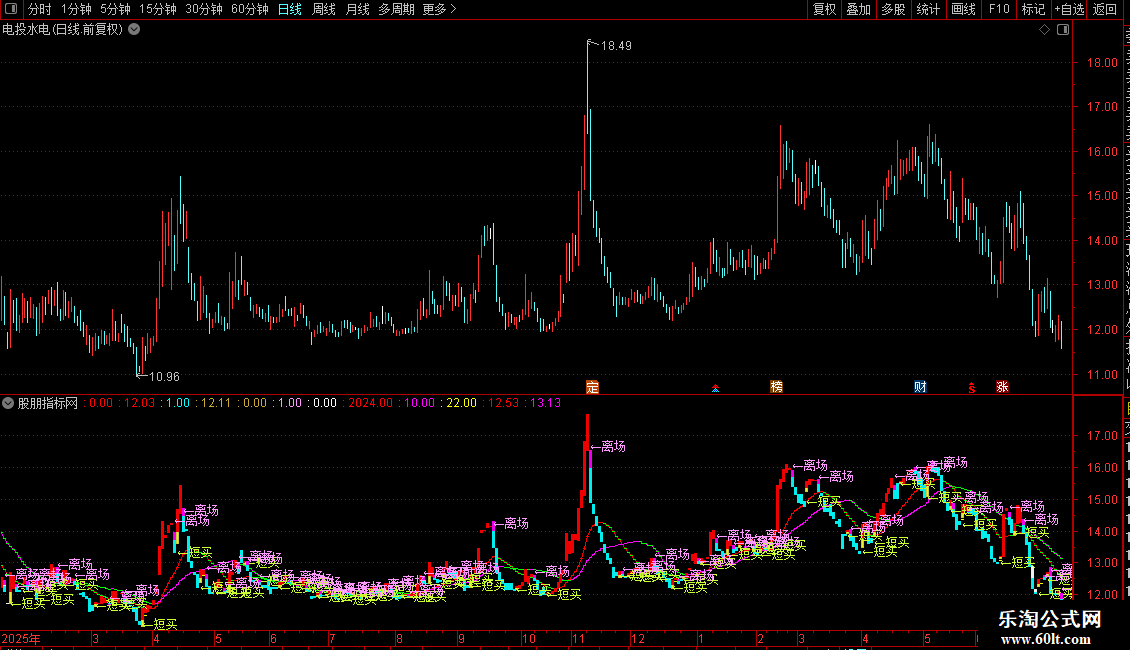
Task: Click the 复权 adjustment button
Action: pos(824,9)
